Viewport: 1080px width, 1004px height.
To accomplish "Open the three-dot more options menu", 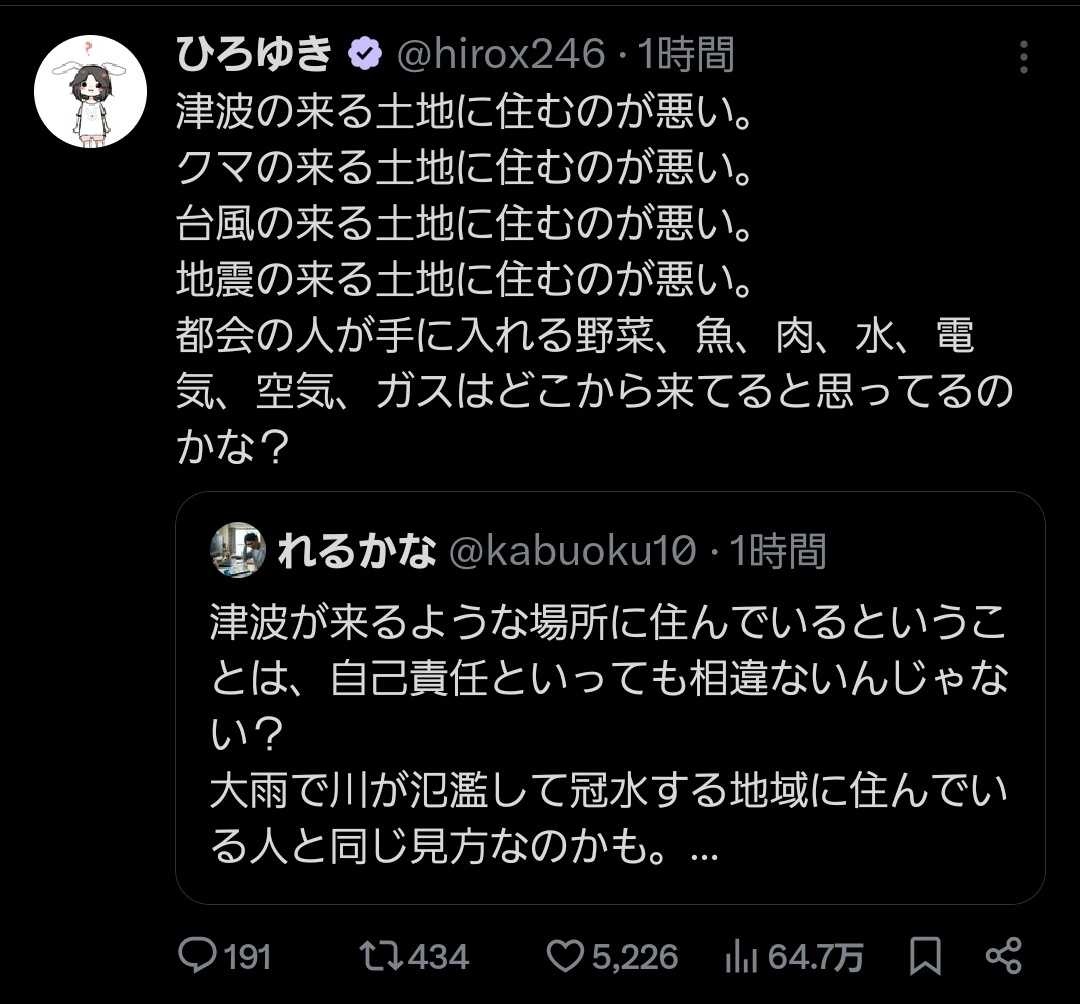I will [x=1022, y=56].
